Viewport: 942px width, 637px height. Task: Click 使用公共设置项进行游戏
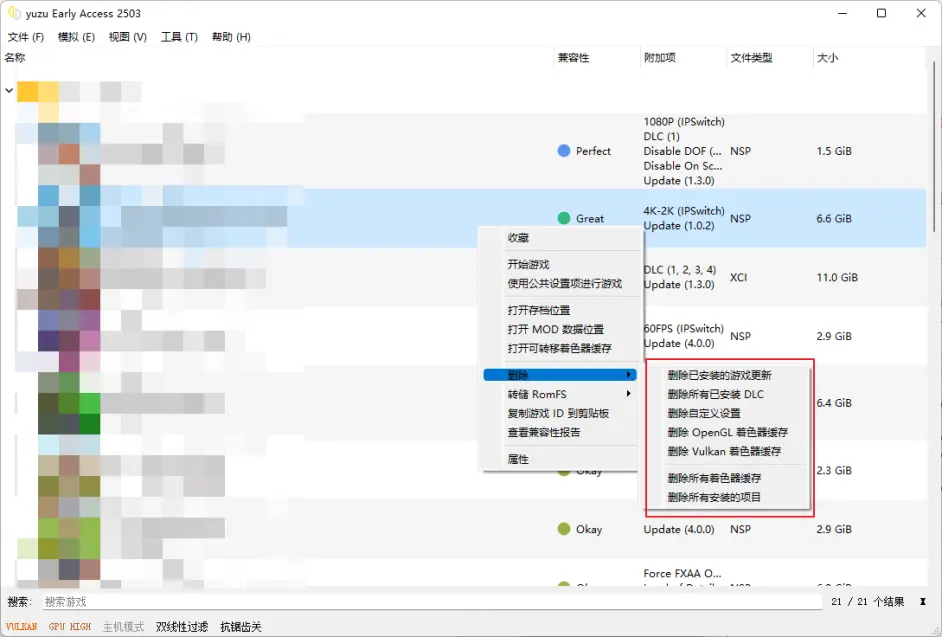coord(564,284)
